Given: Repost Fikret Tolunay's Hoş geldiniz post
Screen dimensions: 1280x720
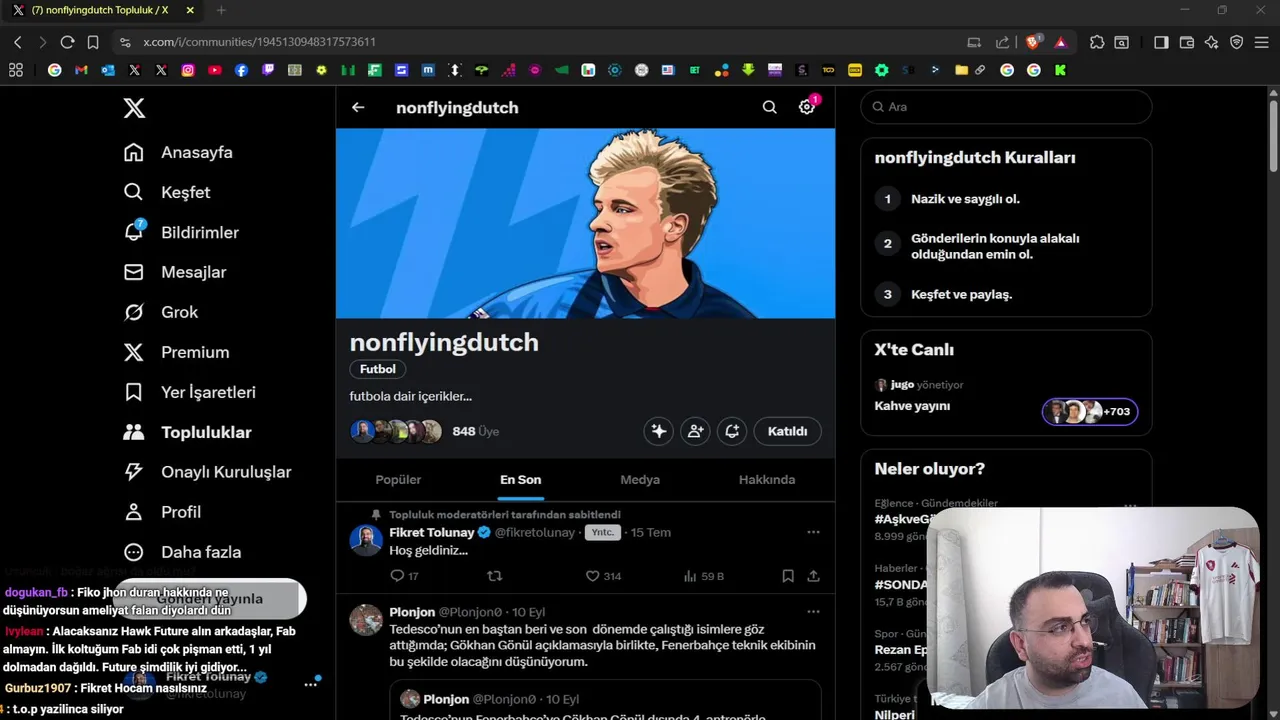Looking at the screenshot, I should (x=494, y=576).
